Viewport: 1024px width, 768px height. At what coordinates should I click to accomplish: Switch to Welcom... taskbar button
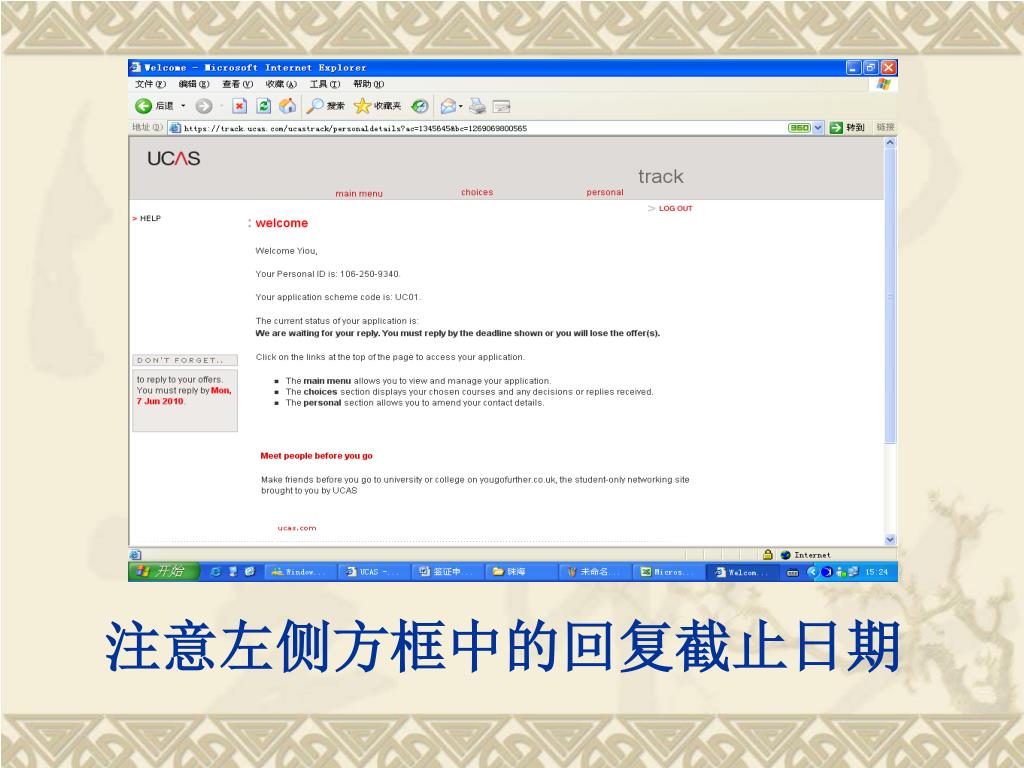click(743, 571)
